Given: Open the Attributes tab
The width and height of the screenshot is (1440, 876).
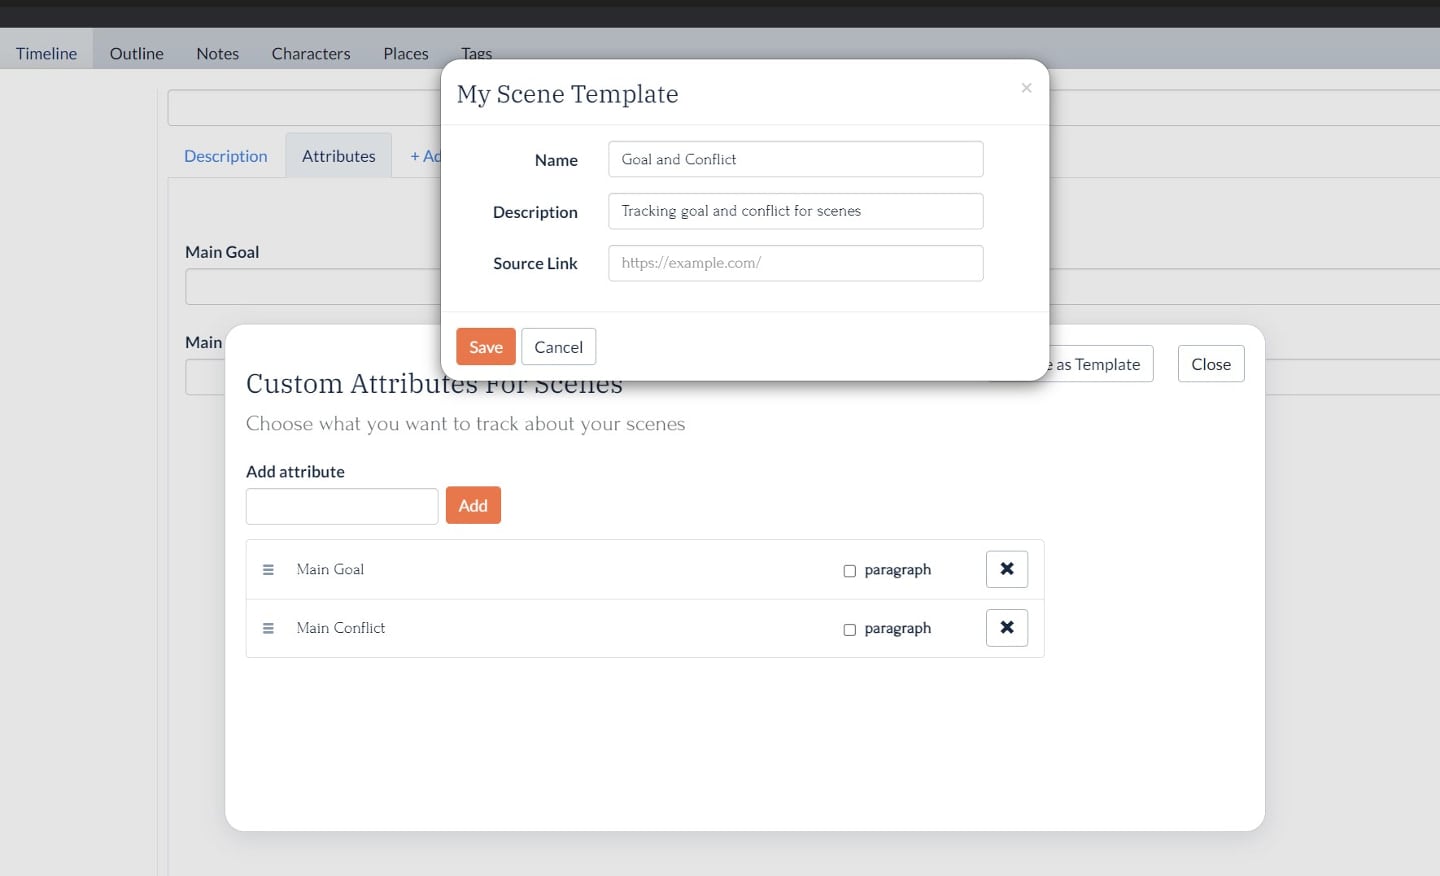Looking at the screenshot, I should pyautogui.click(x=338, y=155).
